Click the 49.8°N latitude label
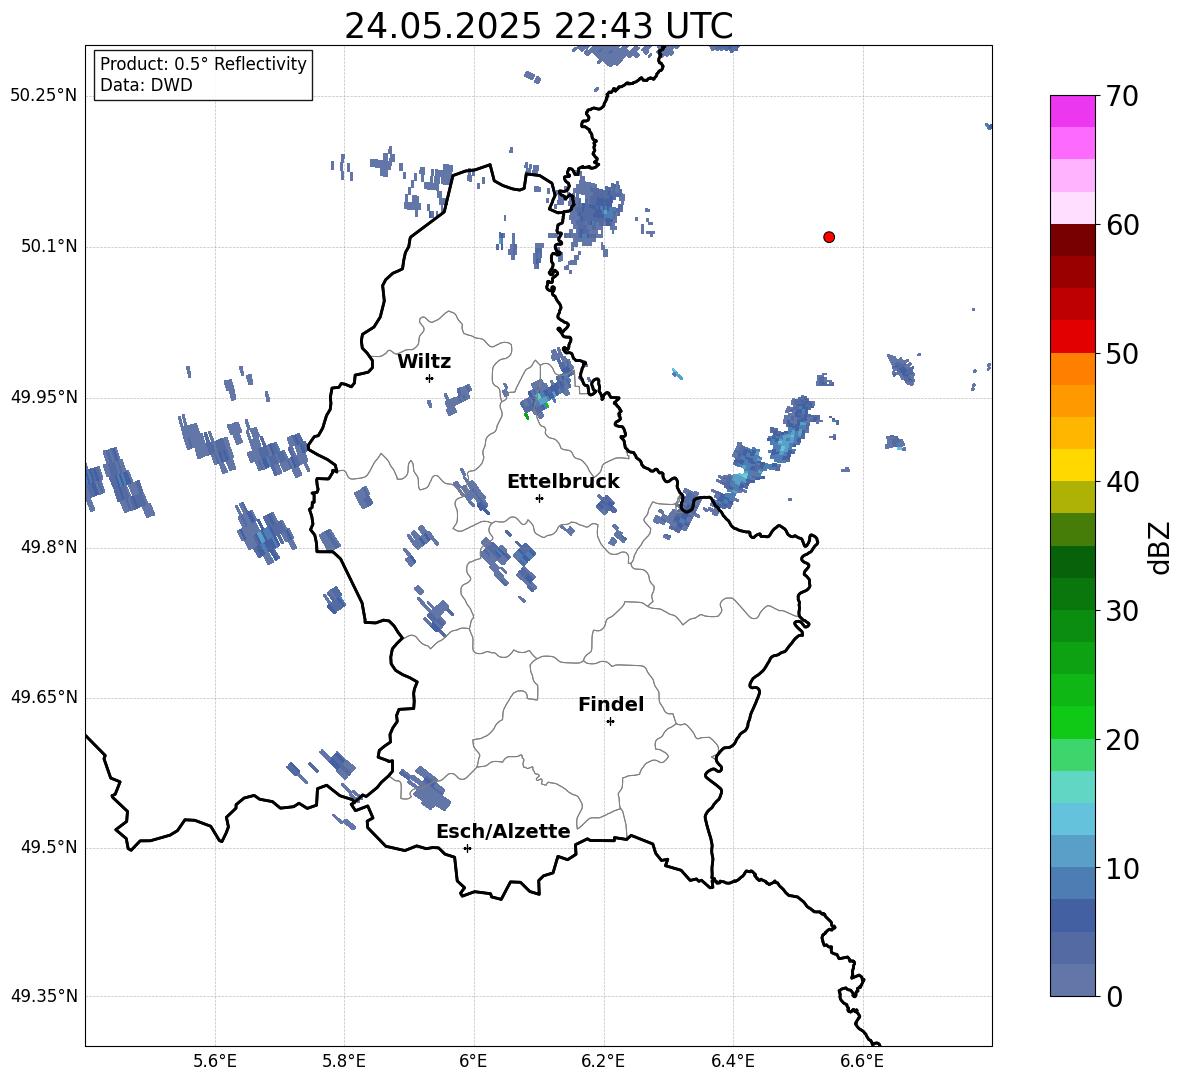Viewport: 1184px width, 1081px height. click(x=49, y=547)
